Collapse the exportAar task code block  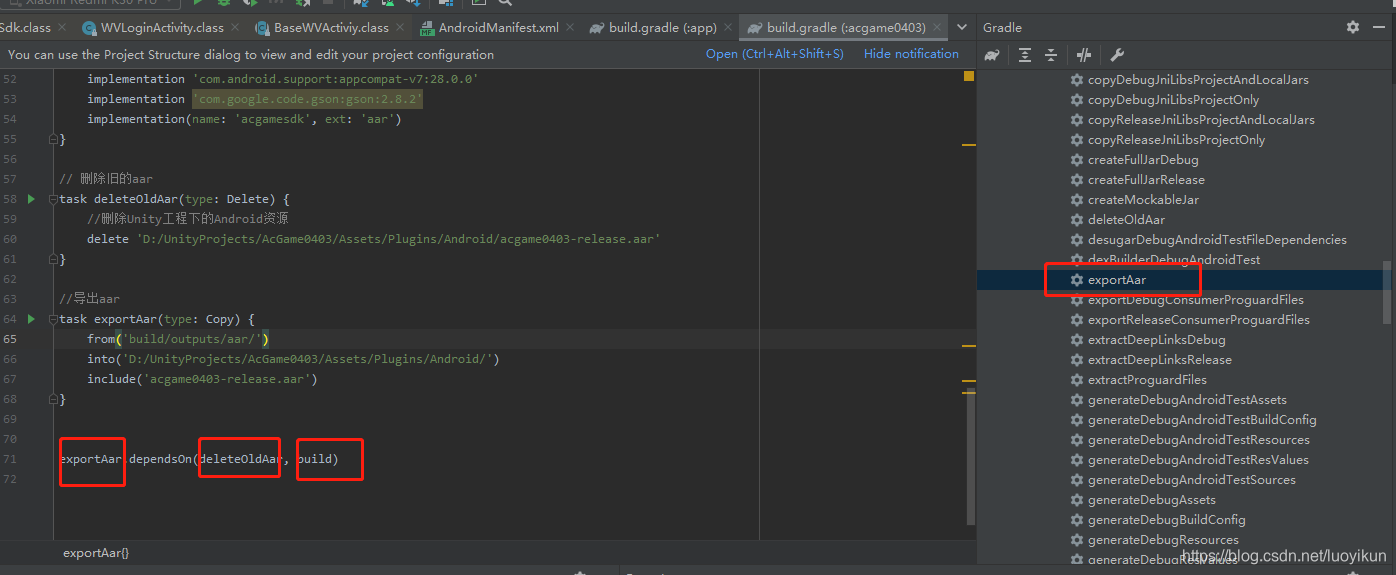point(53,319)
